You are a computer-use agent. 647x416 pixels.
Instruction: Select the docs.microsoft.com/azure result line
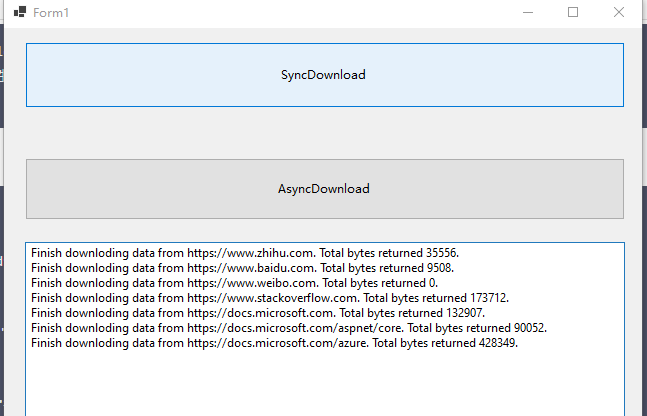(274, 343)
